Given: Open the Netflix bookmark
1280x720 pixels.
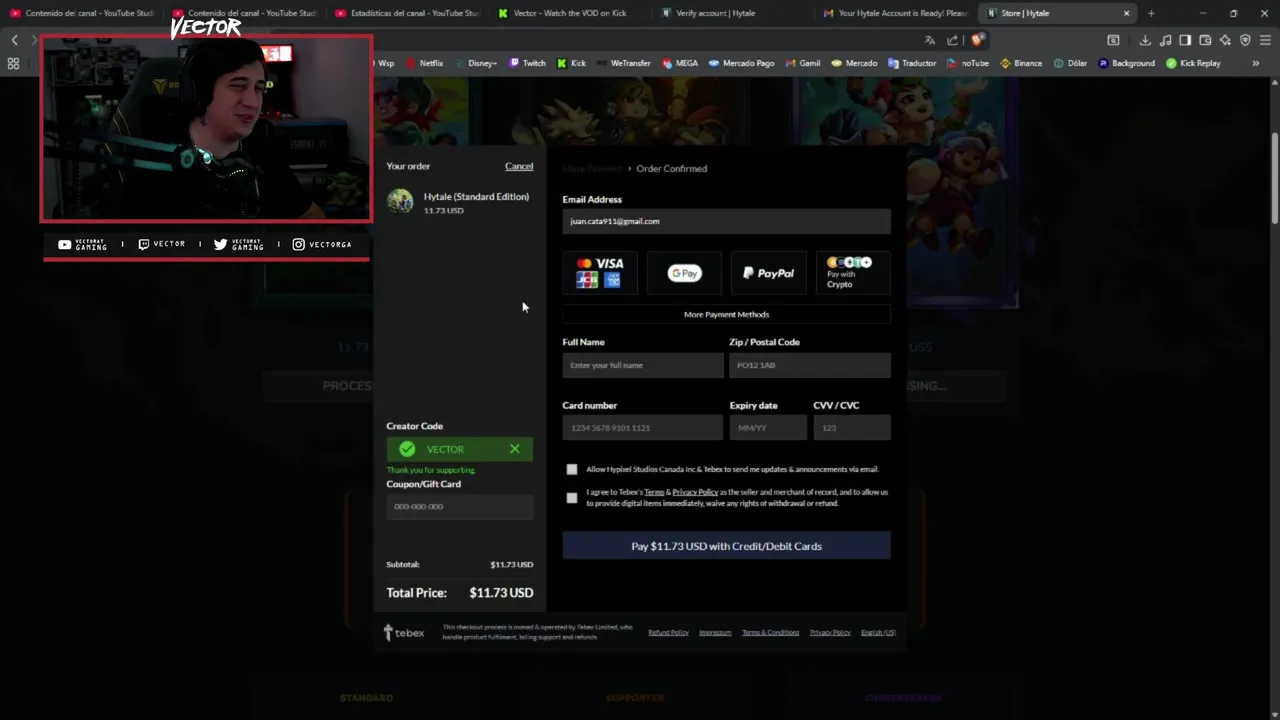Looking at the screenshot, I should (x=425, y=63).
